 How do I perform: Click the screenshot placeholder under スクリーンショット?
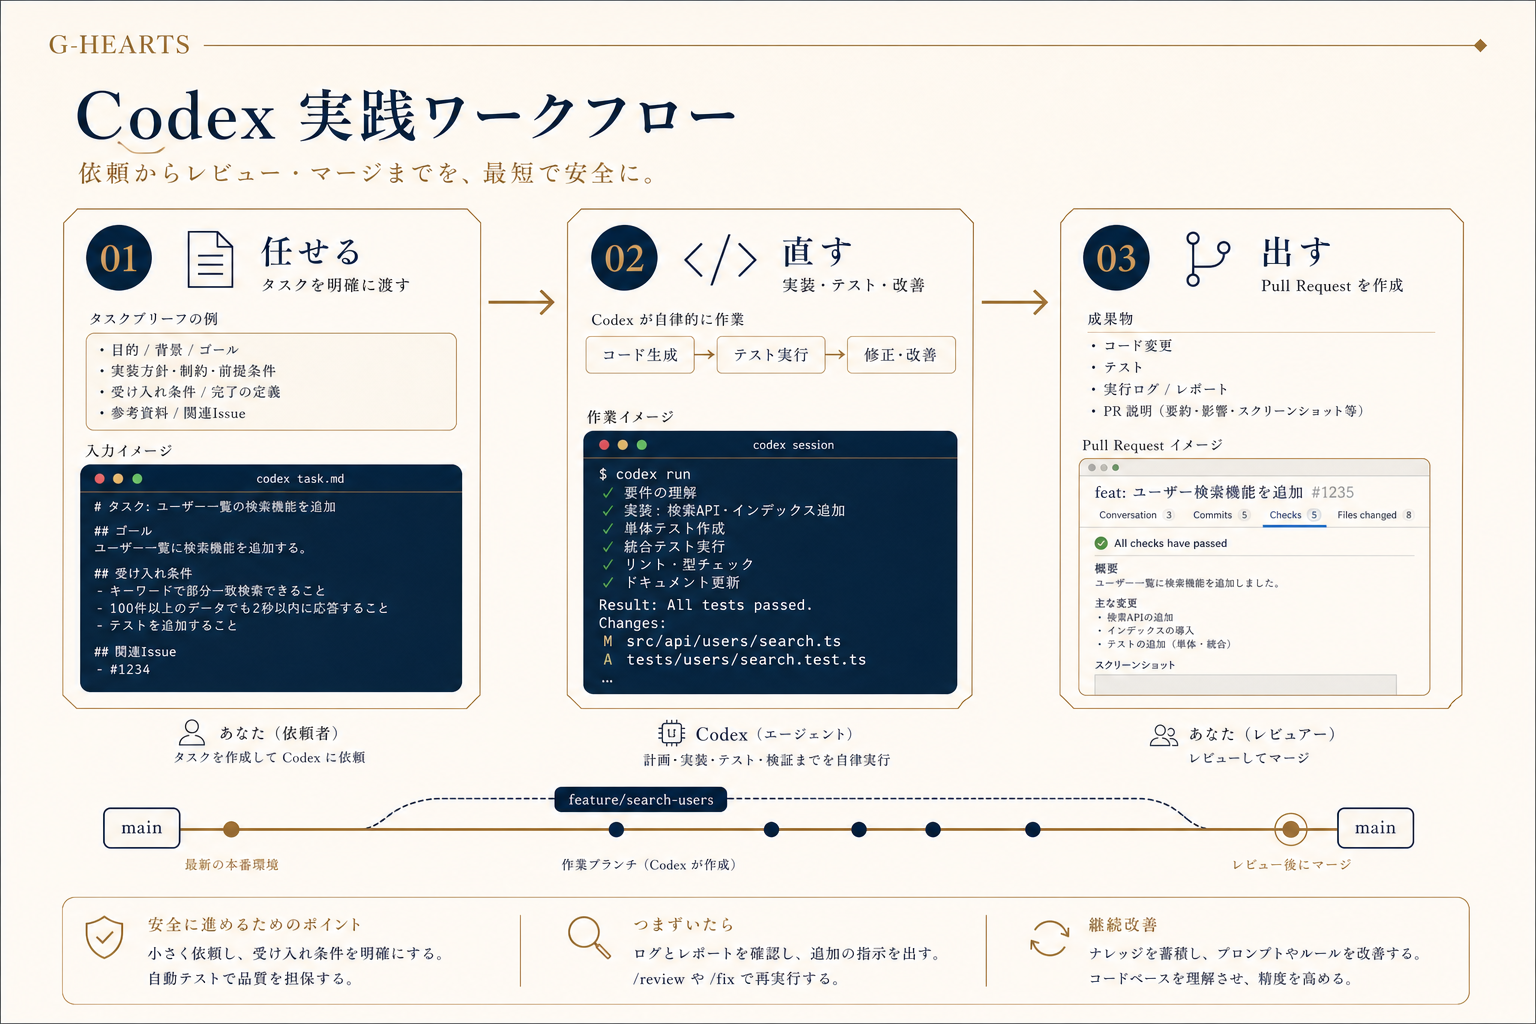pyautogui.click(x=1245, y=684)
